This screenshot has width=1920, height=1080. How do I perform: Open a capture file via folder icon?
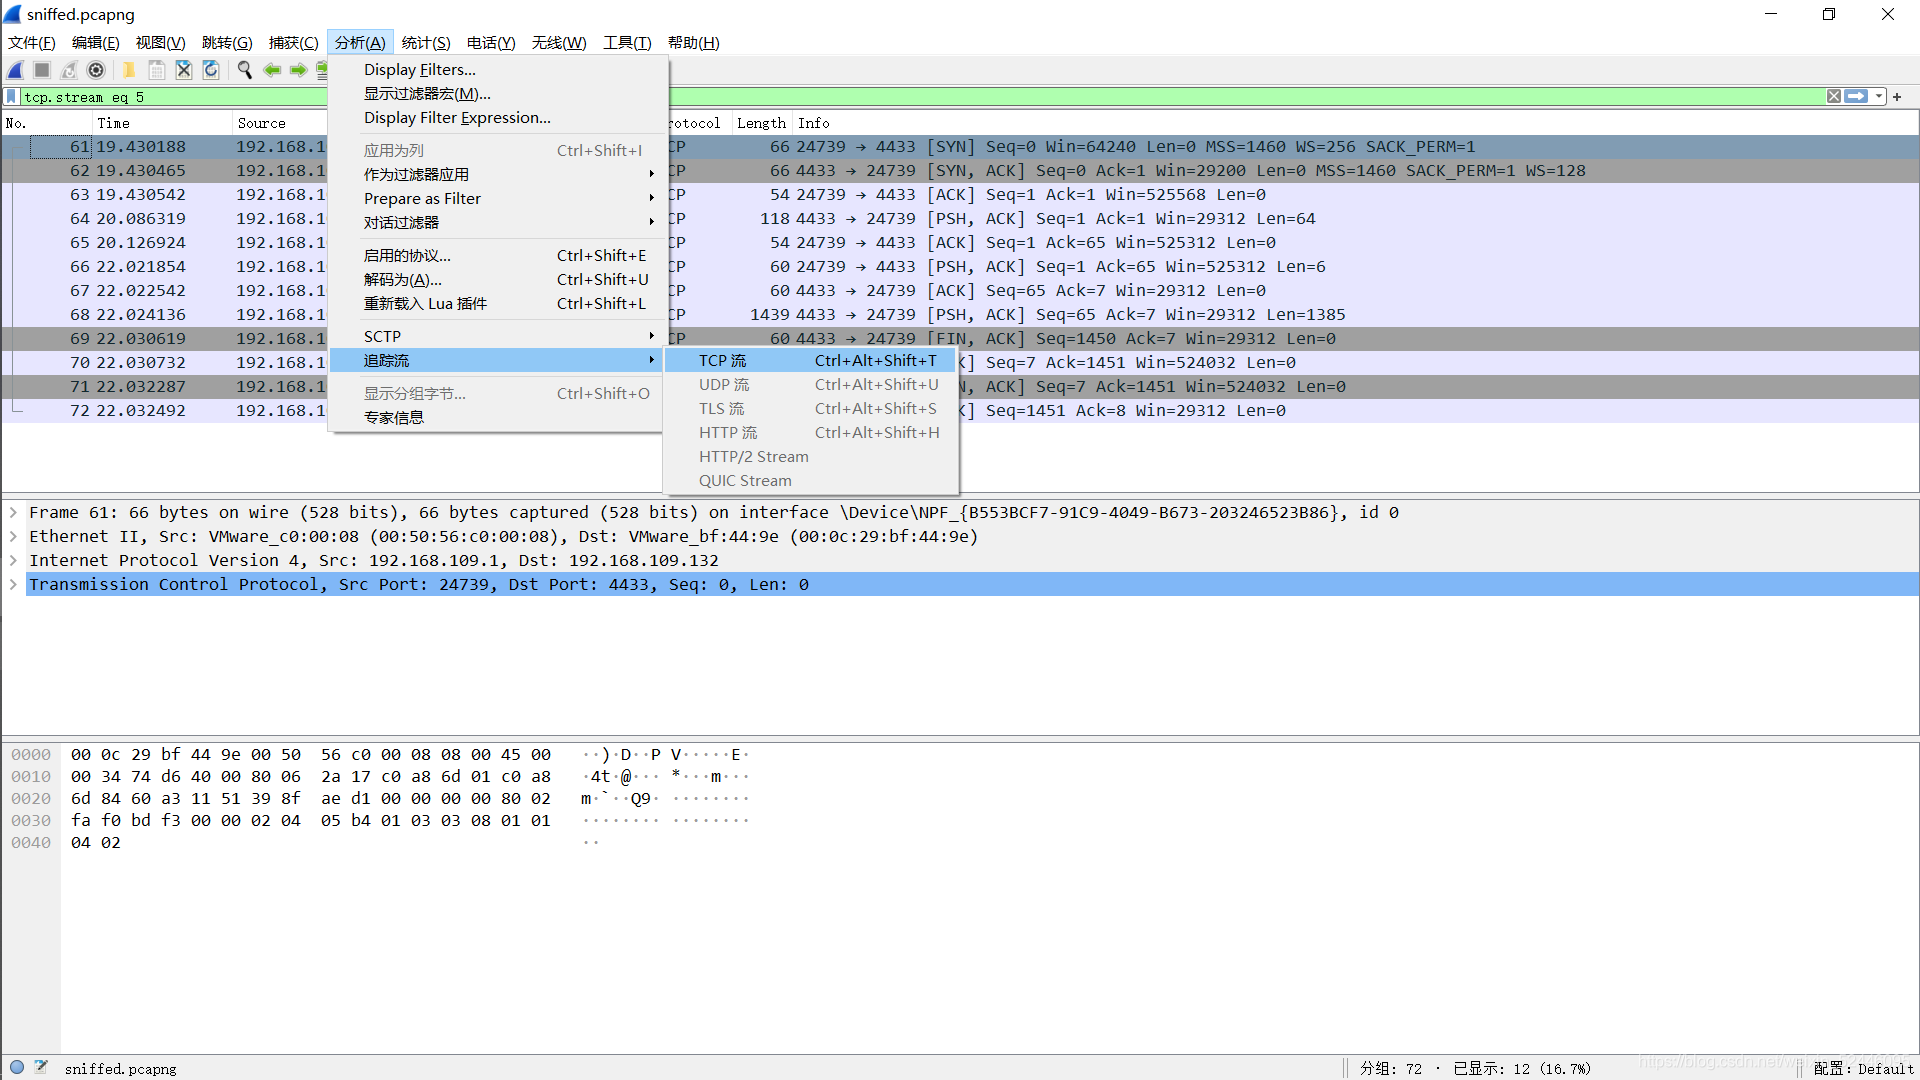click(x=129, y=70)
